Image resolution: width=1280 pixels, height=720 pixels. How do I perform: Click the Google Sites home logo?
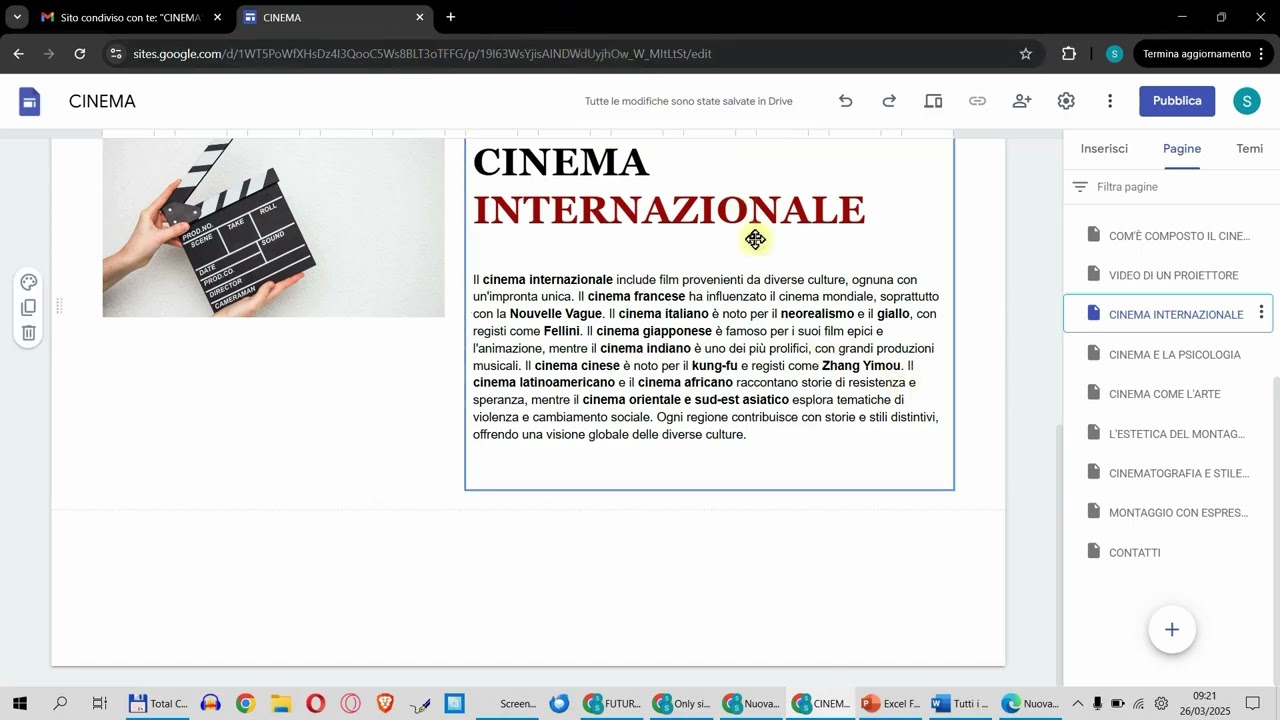30,101
